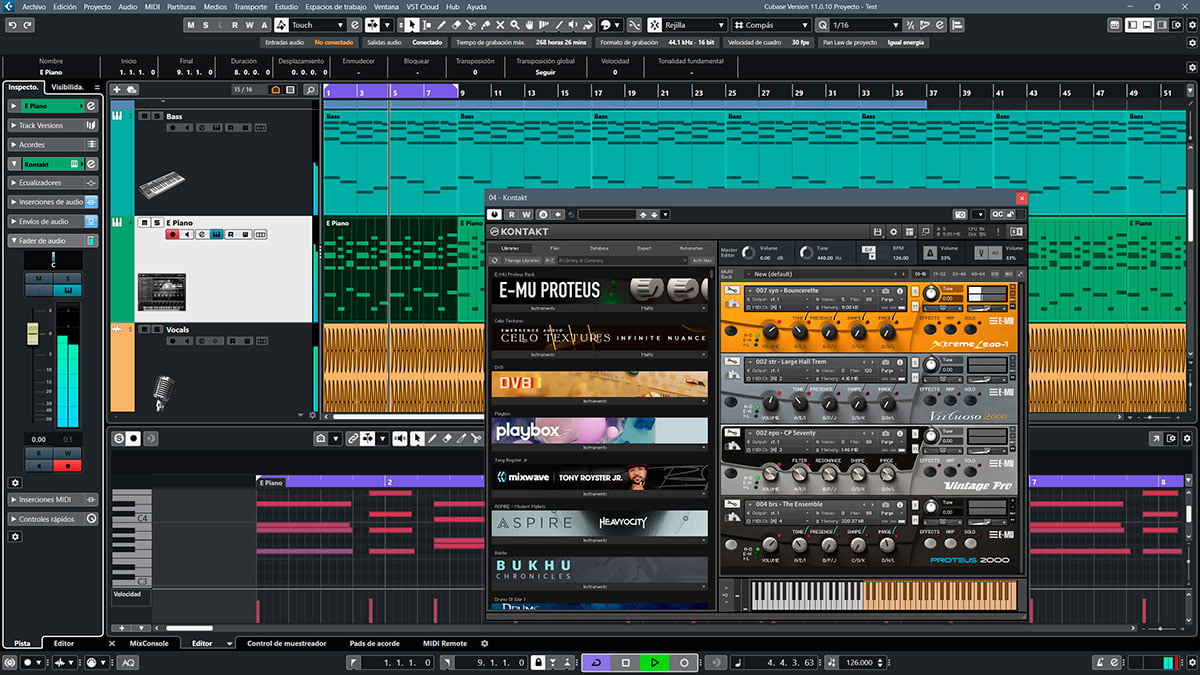This screenshot has height=675, width=1200.
Task: Open the Archivo menu
Action: [x=34, y=6]
